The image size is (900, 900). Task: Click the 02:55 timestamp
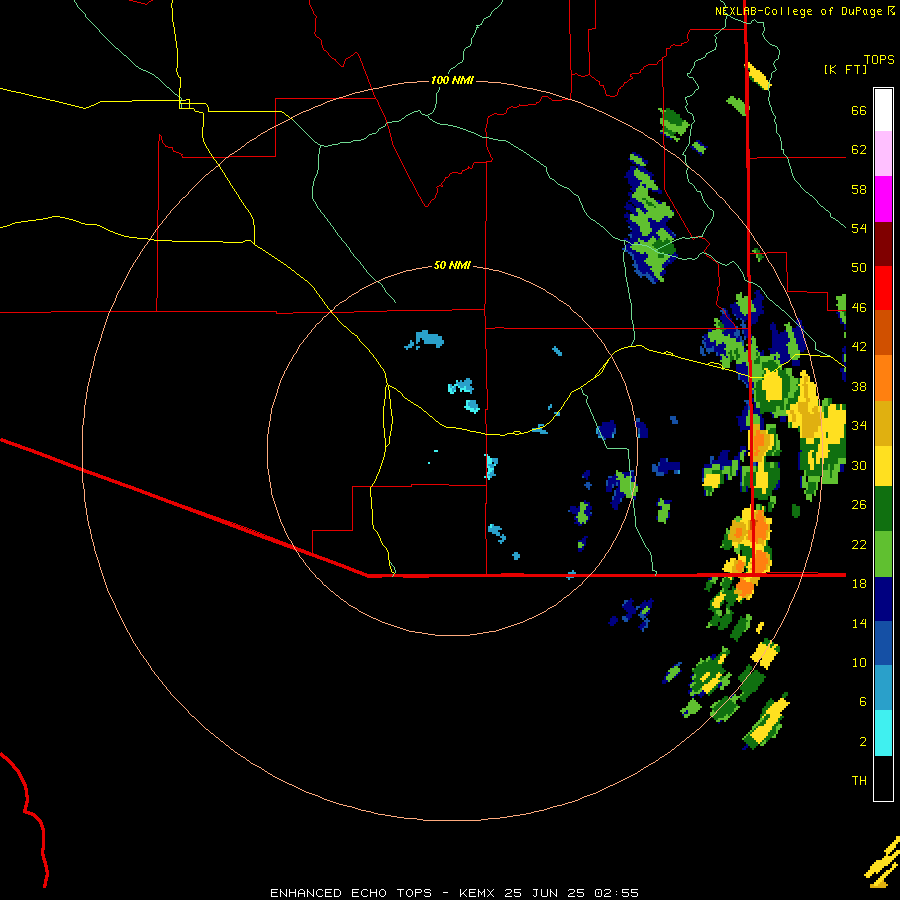click(x=616, y=893)
